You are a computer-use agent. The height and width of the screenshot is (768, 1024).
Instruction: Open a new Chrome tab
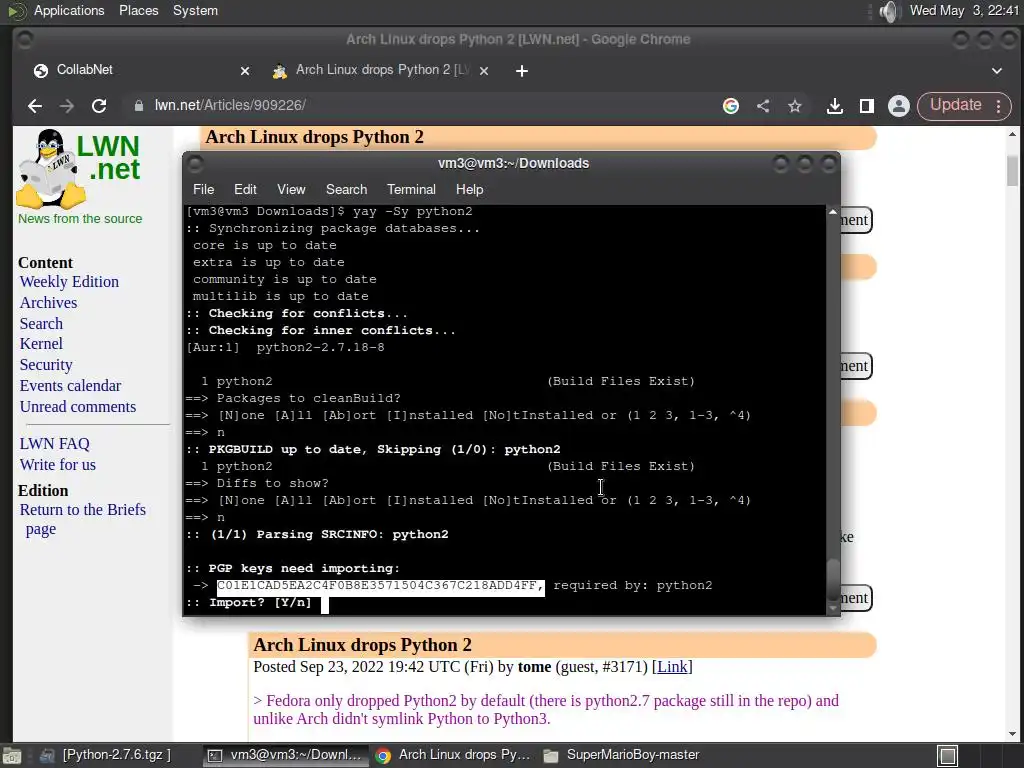[521, 71]
